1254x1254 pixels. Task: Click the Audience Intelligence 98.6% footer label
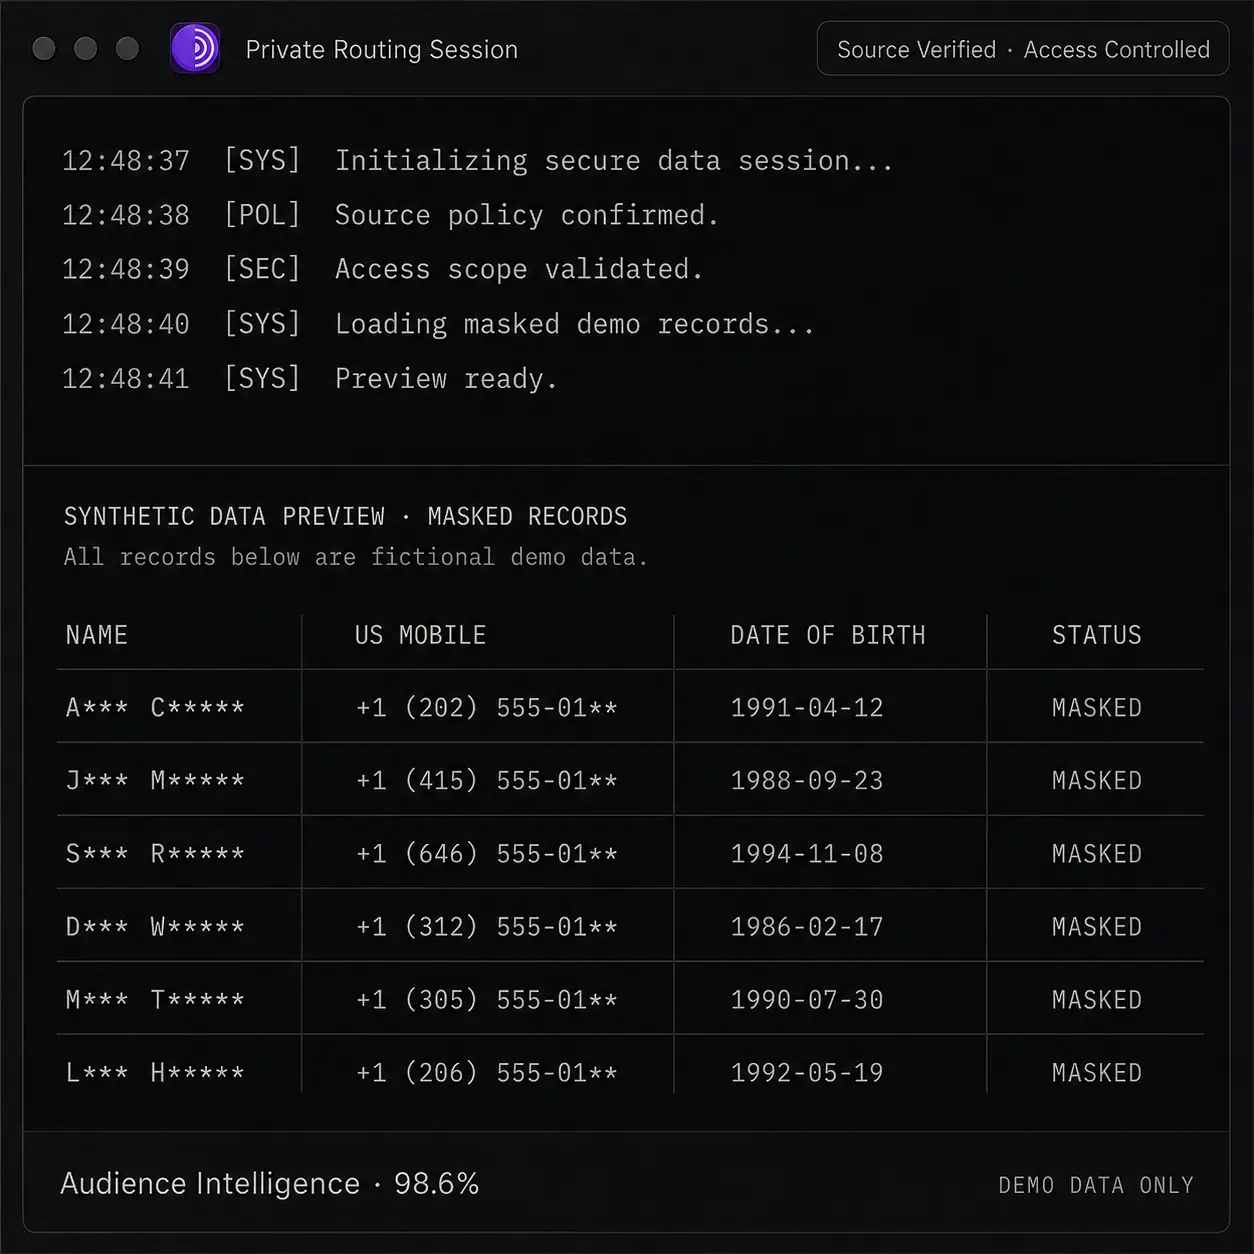(269, 1183)
